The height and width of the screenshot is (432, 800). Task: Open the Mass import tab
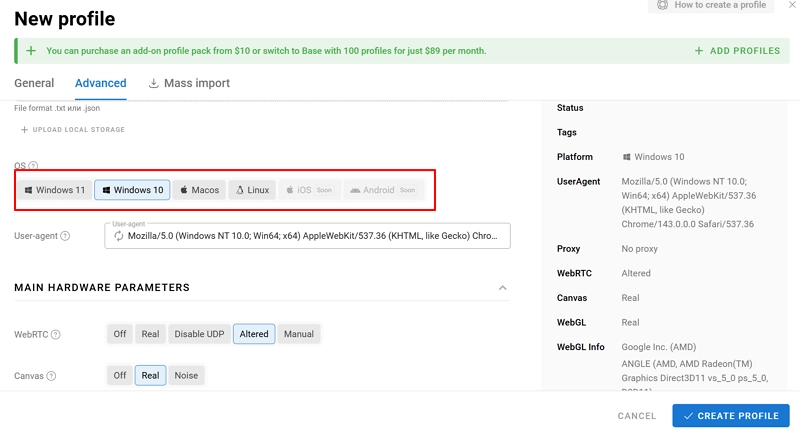click(x=189, y=83)
